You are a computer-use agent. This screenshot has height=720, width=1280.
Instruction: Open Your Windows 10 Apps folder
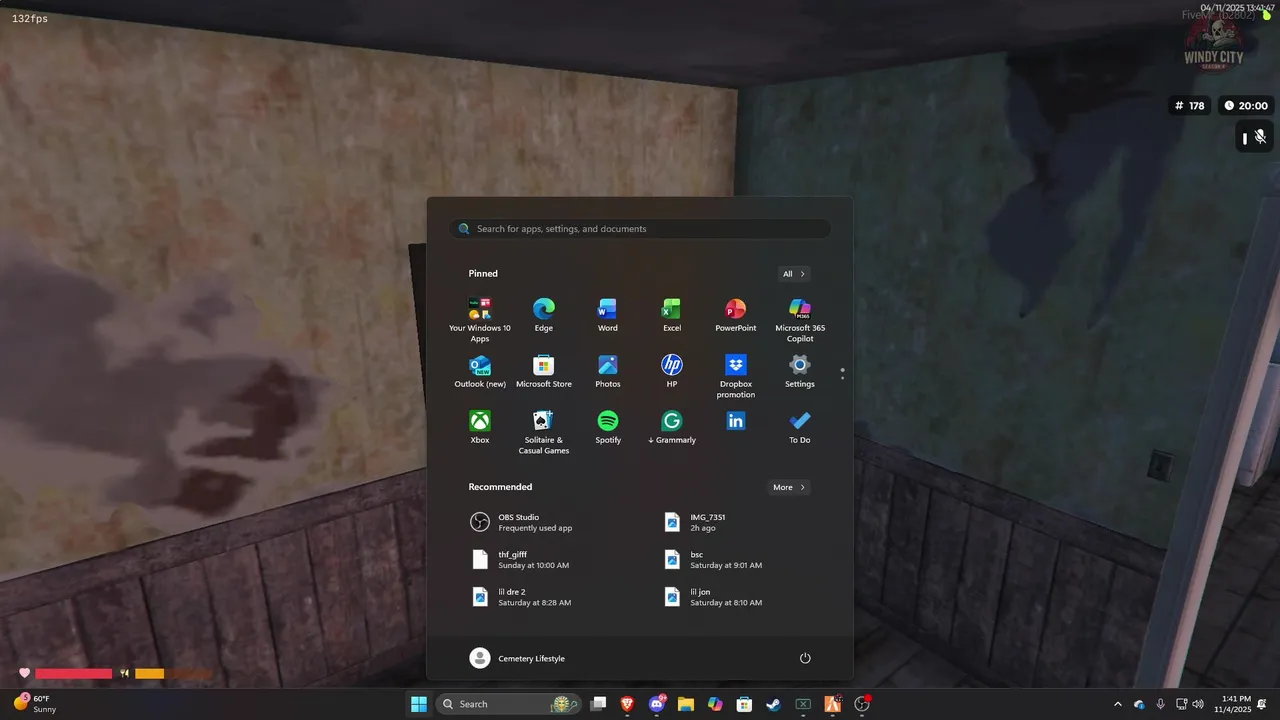point(480,320)
